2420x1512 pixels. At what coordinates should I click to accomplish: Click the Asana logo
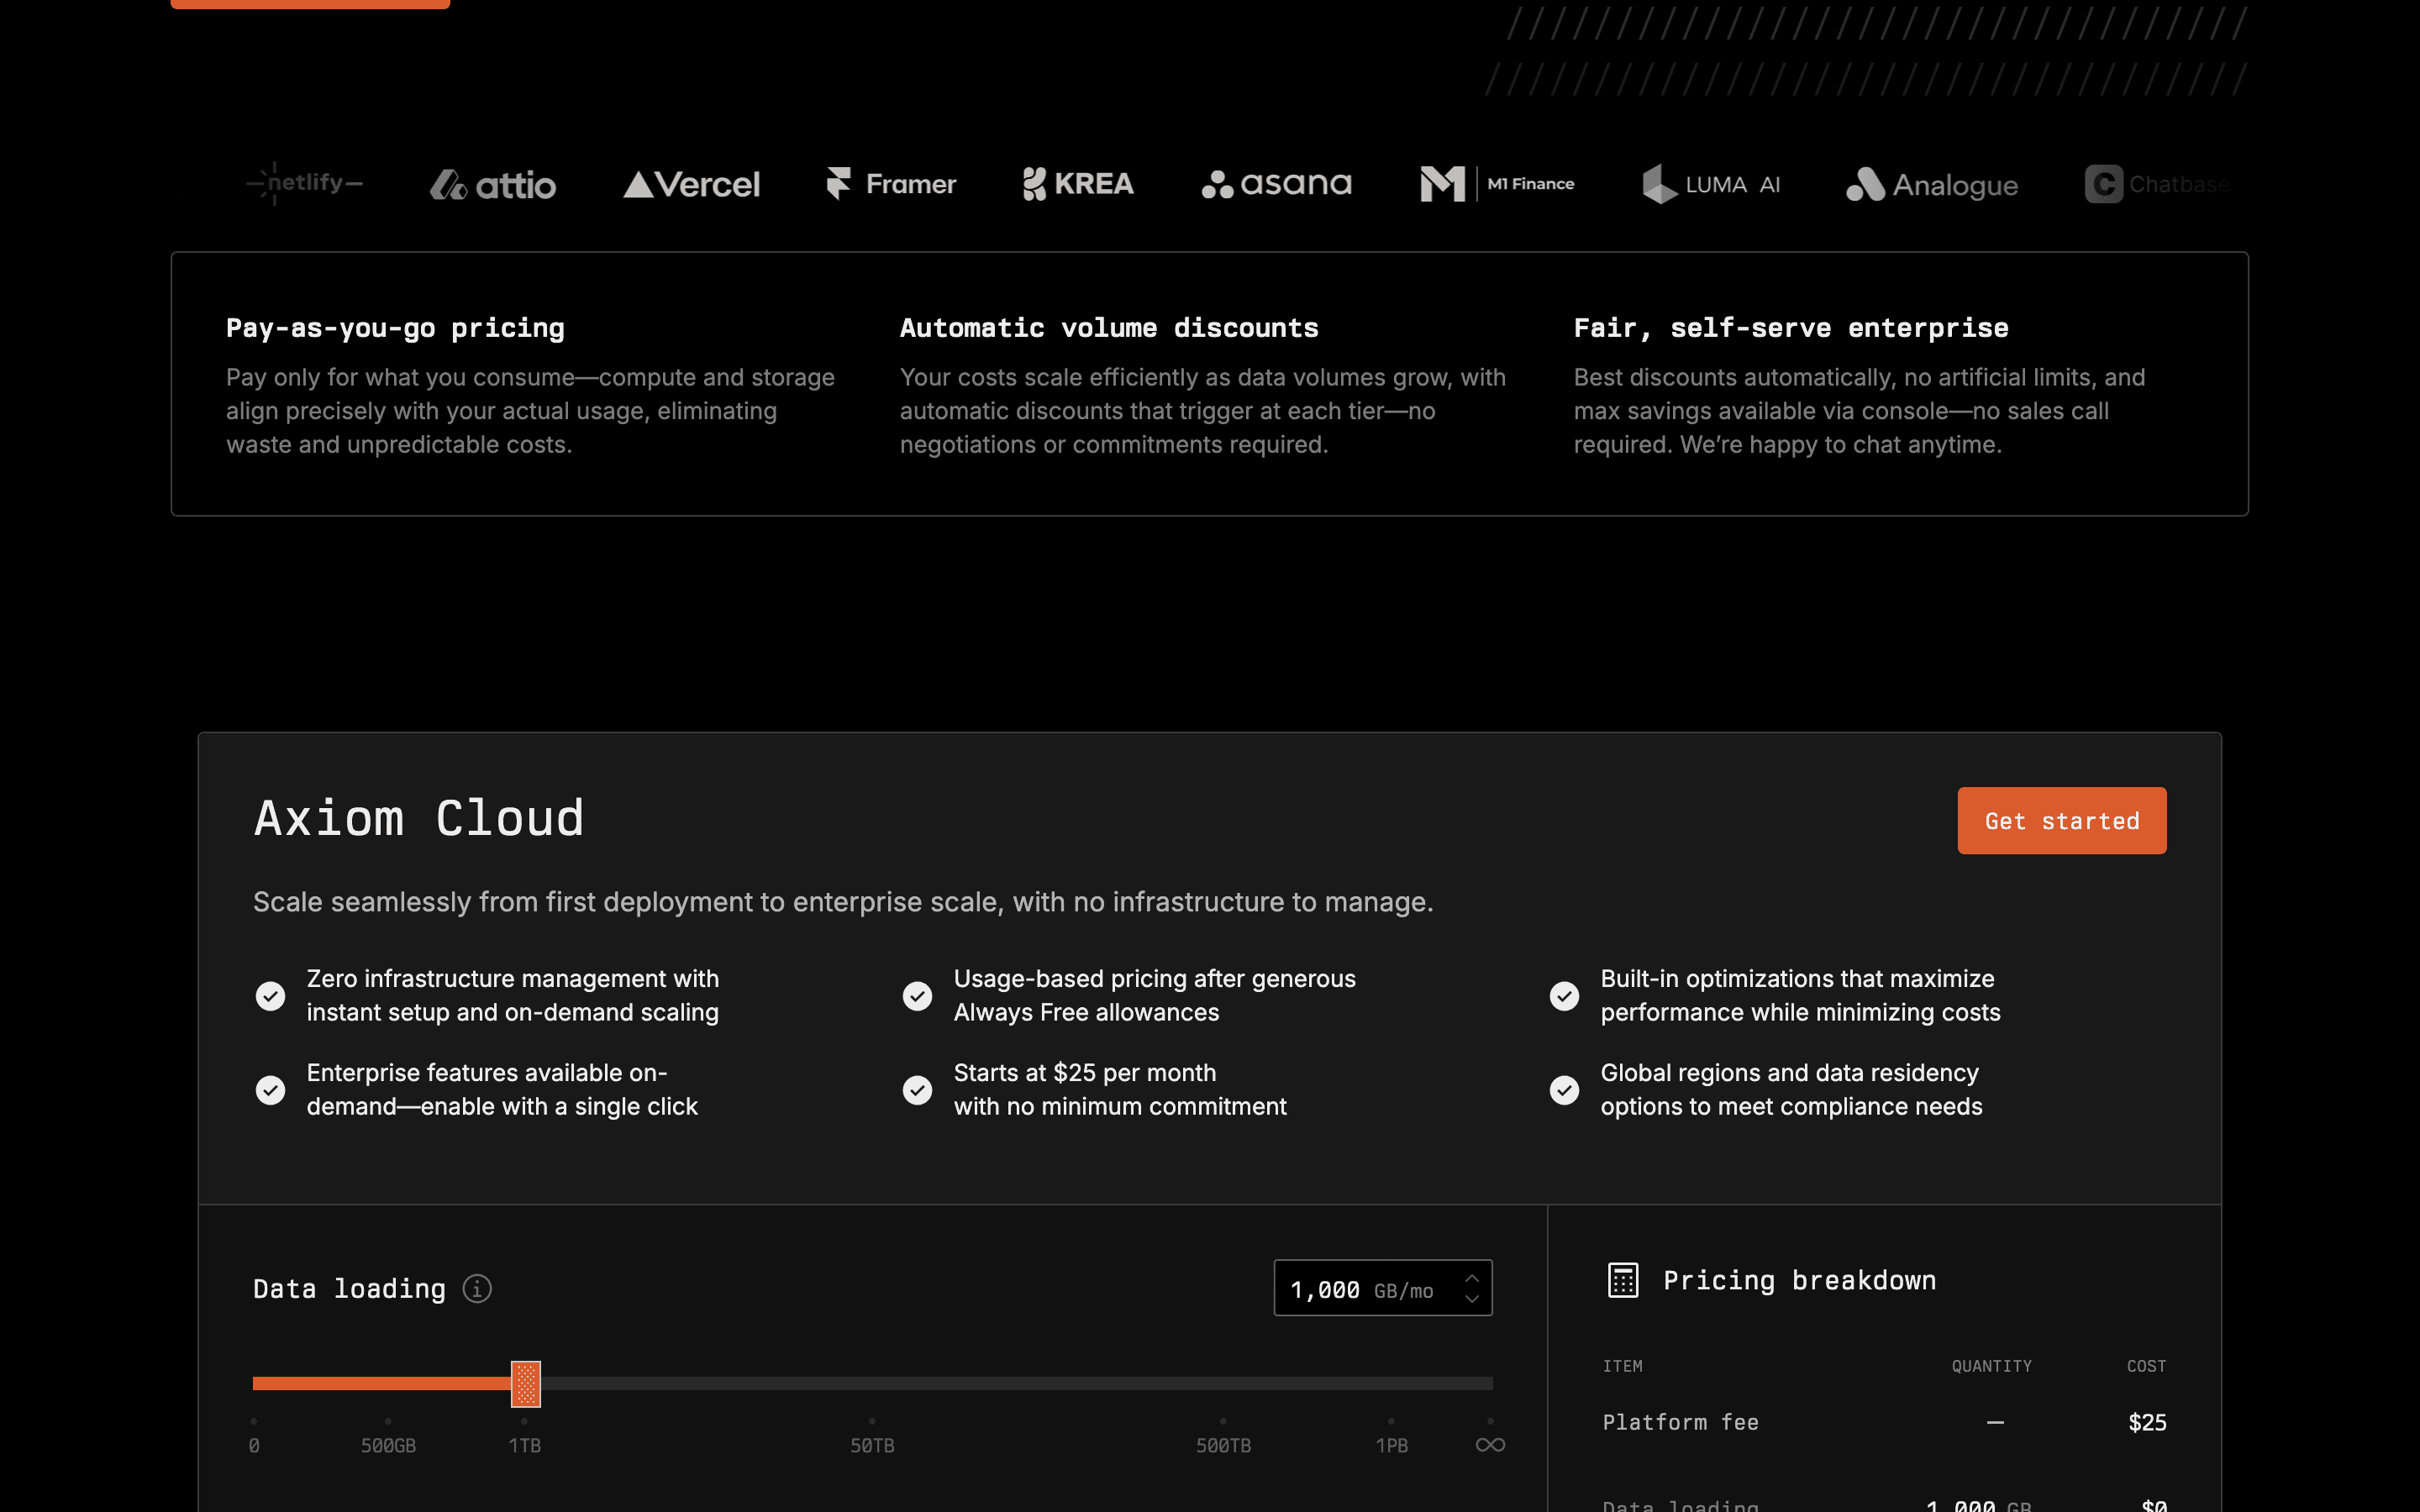point(1276,184)
